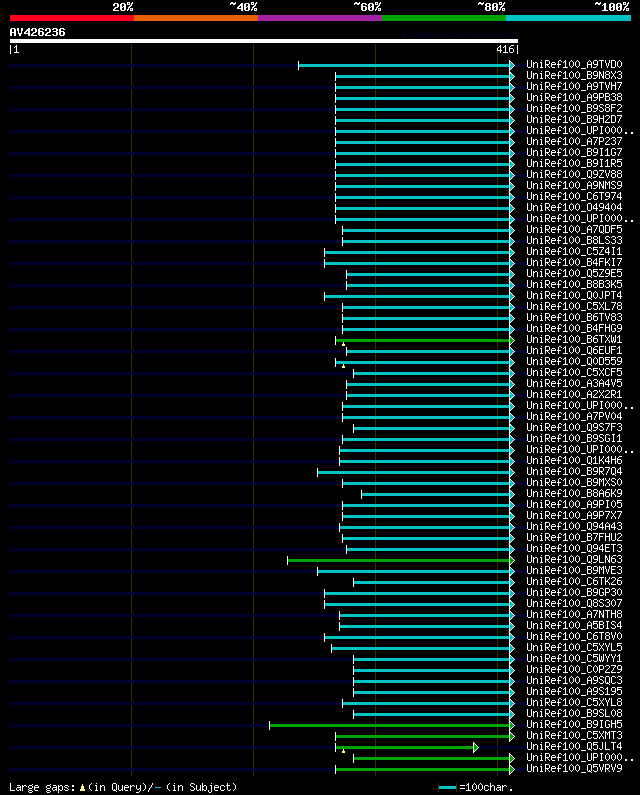Open hit UniRef100_A9PB38
The height and width of the screenshot is (795, 640).
574,97
